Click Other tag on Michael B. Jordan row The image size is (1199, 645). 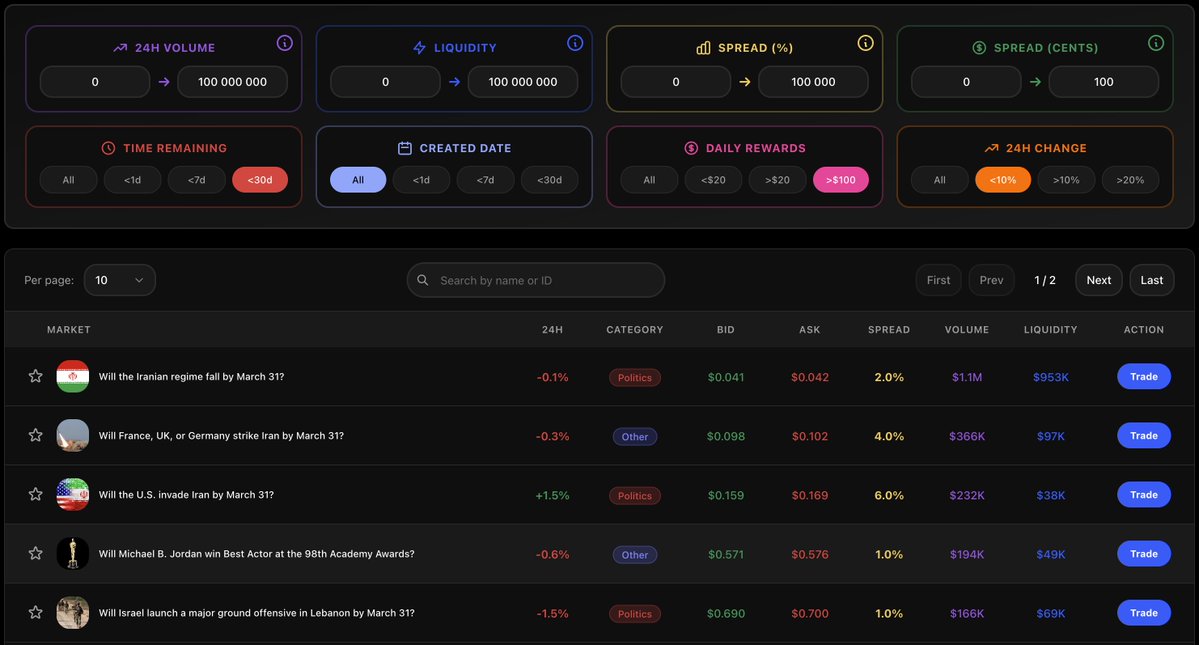pos(635,555)
